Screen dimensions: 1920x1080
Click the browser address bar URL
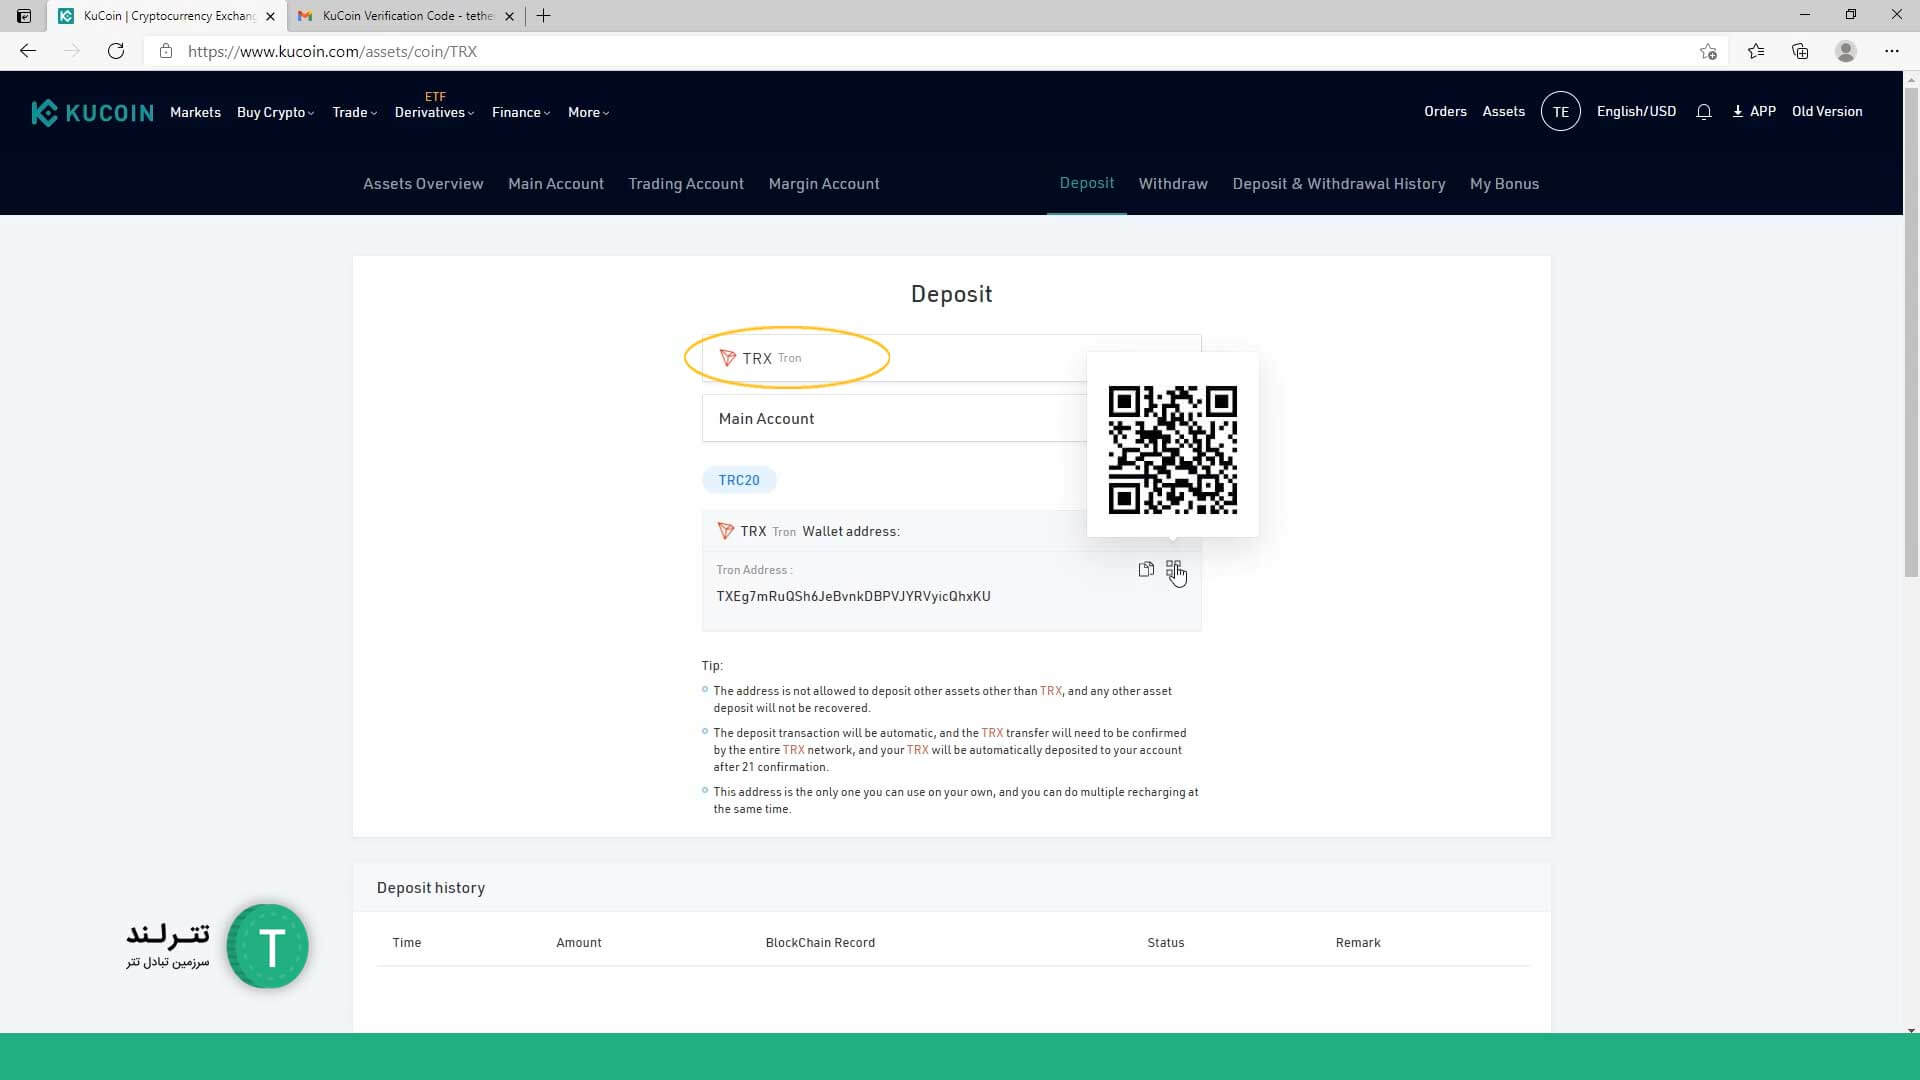332,51
